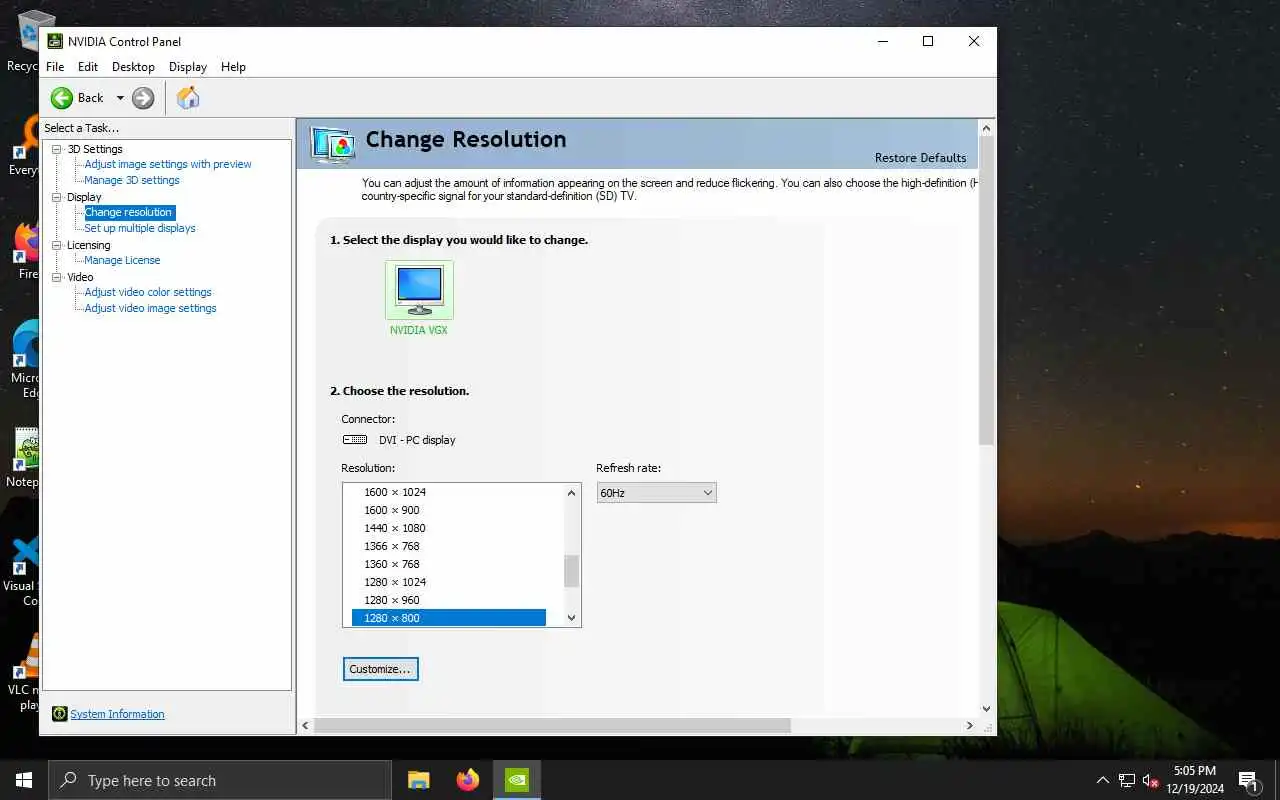Click the Forward arrow toolbar icon
The image size is (1280, 800).
click(143, 98)
